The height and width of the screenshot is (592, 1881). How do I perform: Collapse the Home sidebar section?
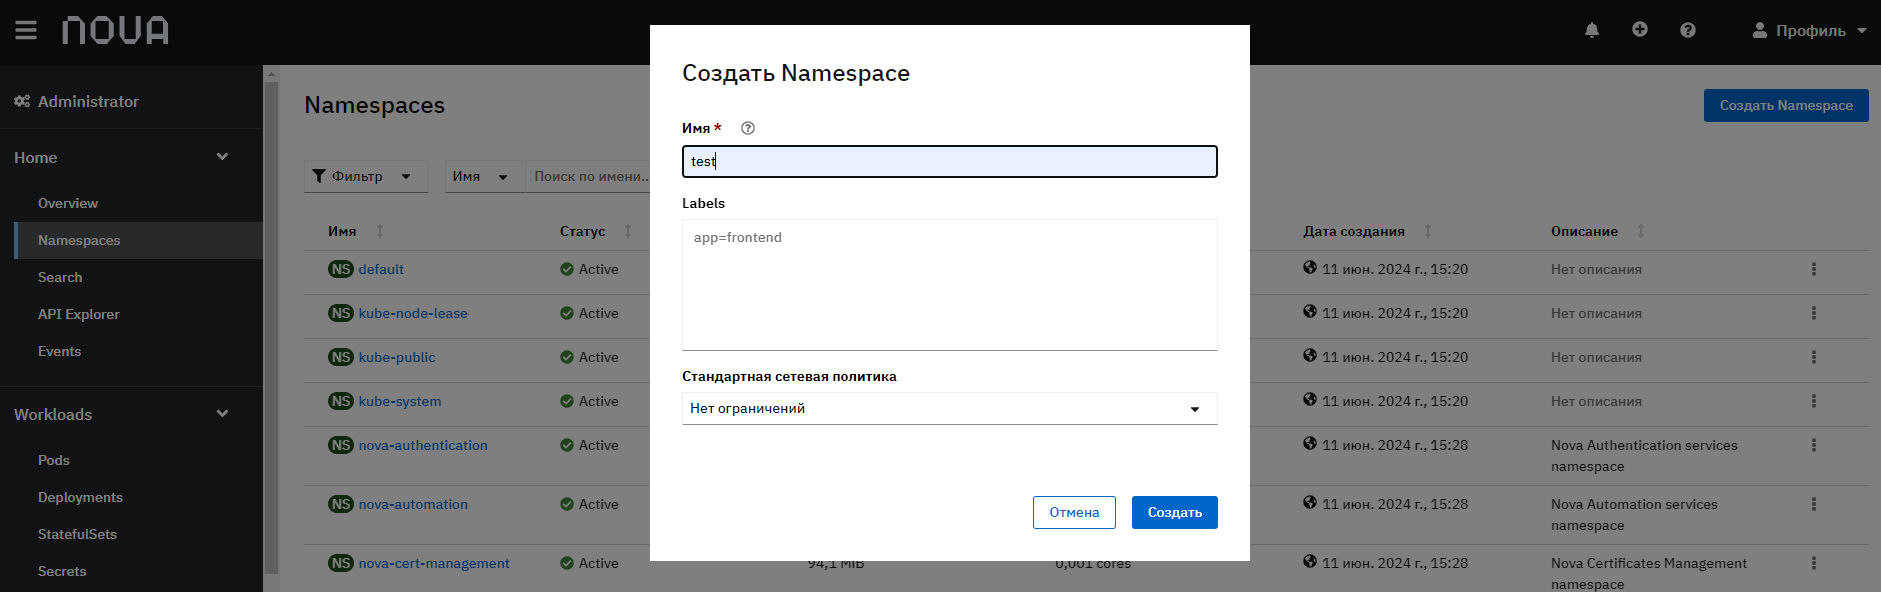(x=222, y=157)
